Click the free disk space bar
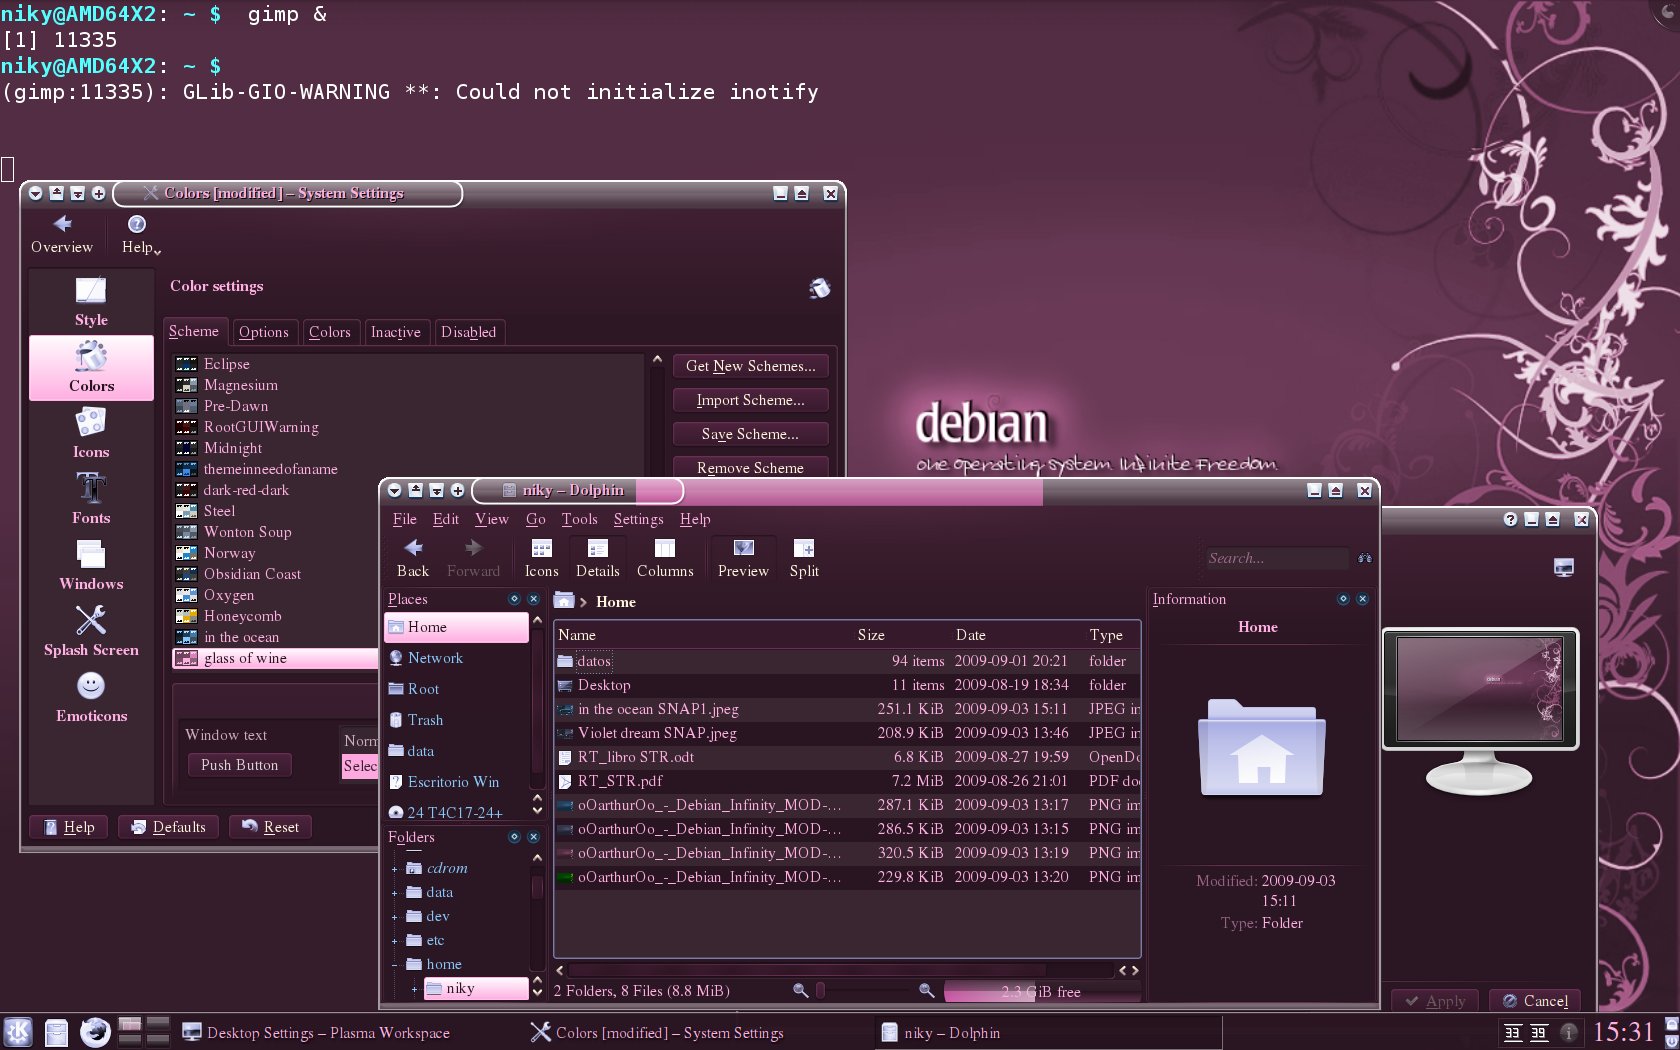The image size is (1680, 1050). [x=1042, y=992]
